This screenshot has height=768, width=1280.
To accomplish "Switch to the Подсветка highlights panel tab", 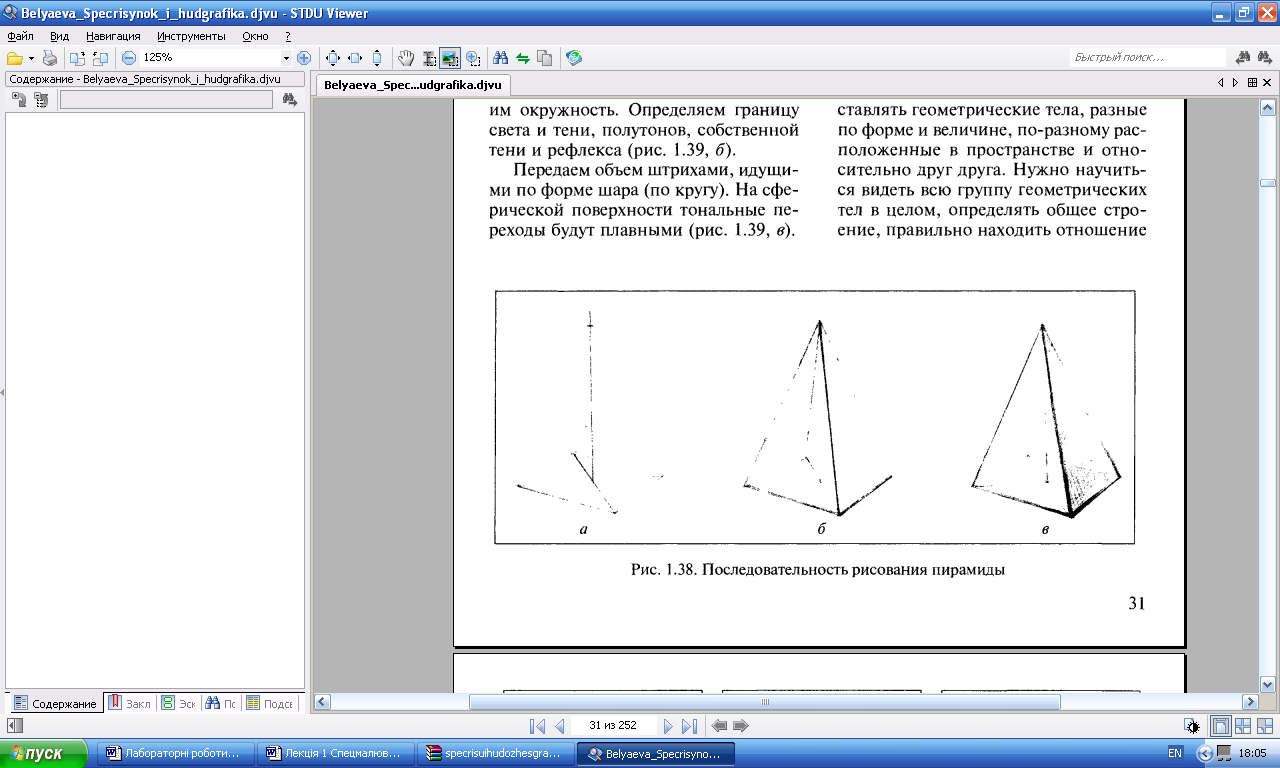I will tap(270, 703).
